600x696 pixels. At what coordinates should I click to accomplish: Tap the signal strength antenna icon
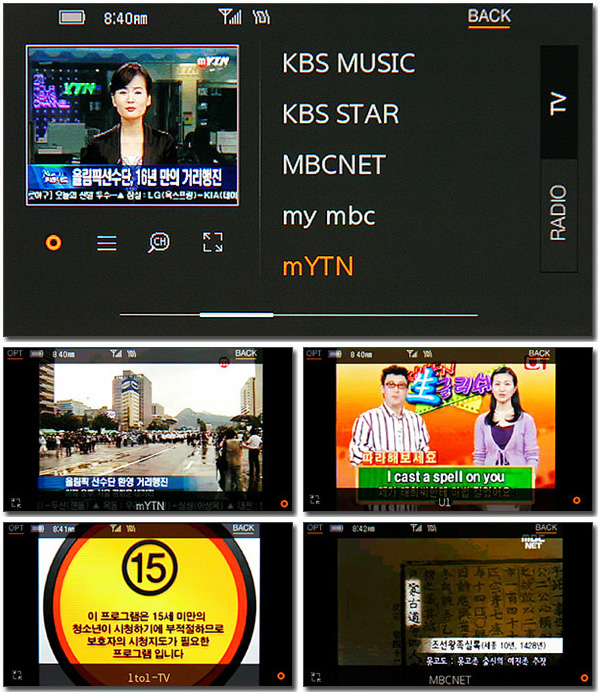coord(230,17)
